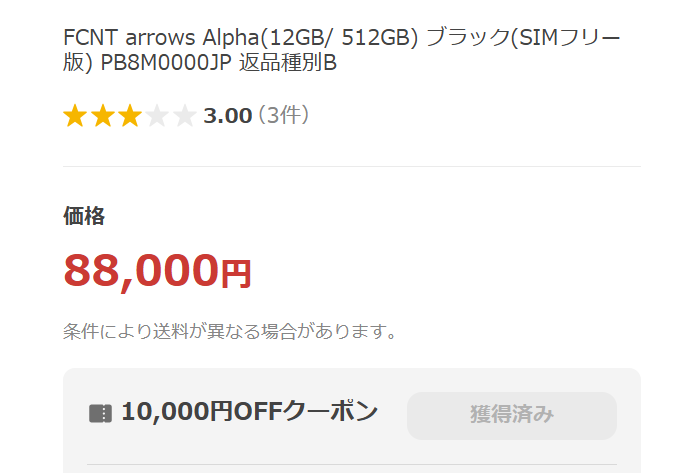Open the (3件) reviews link
Viewport: 678px width, 473px height.
pos(282,116)
